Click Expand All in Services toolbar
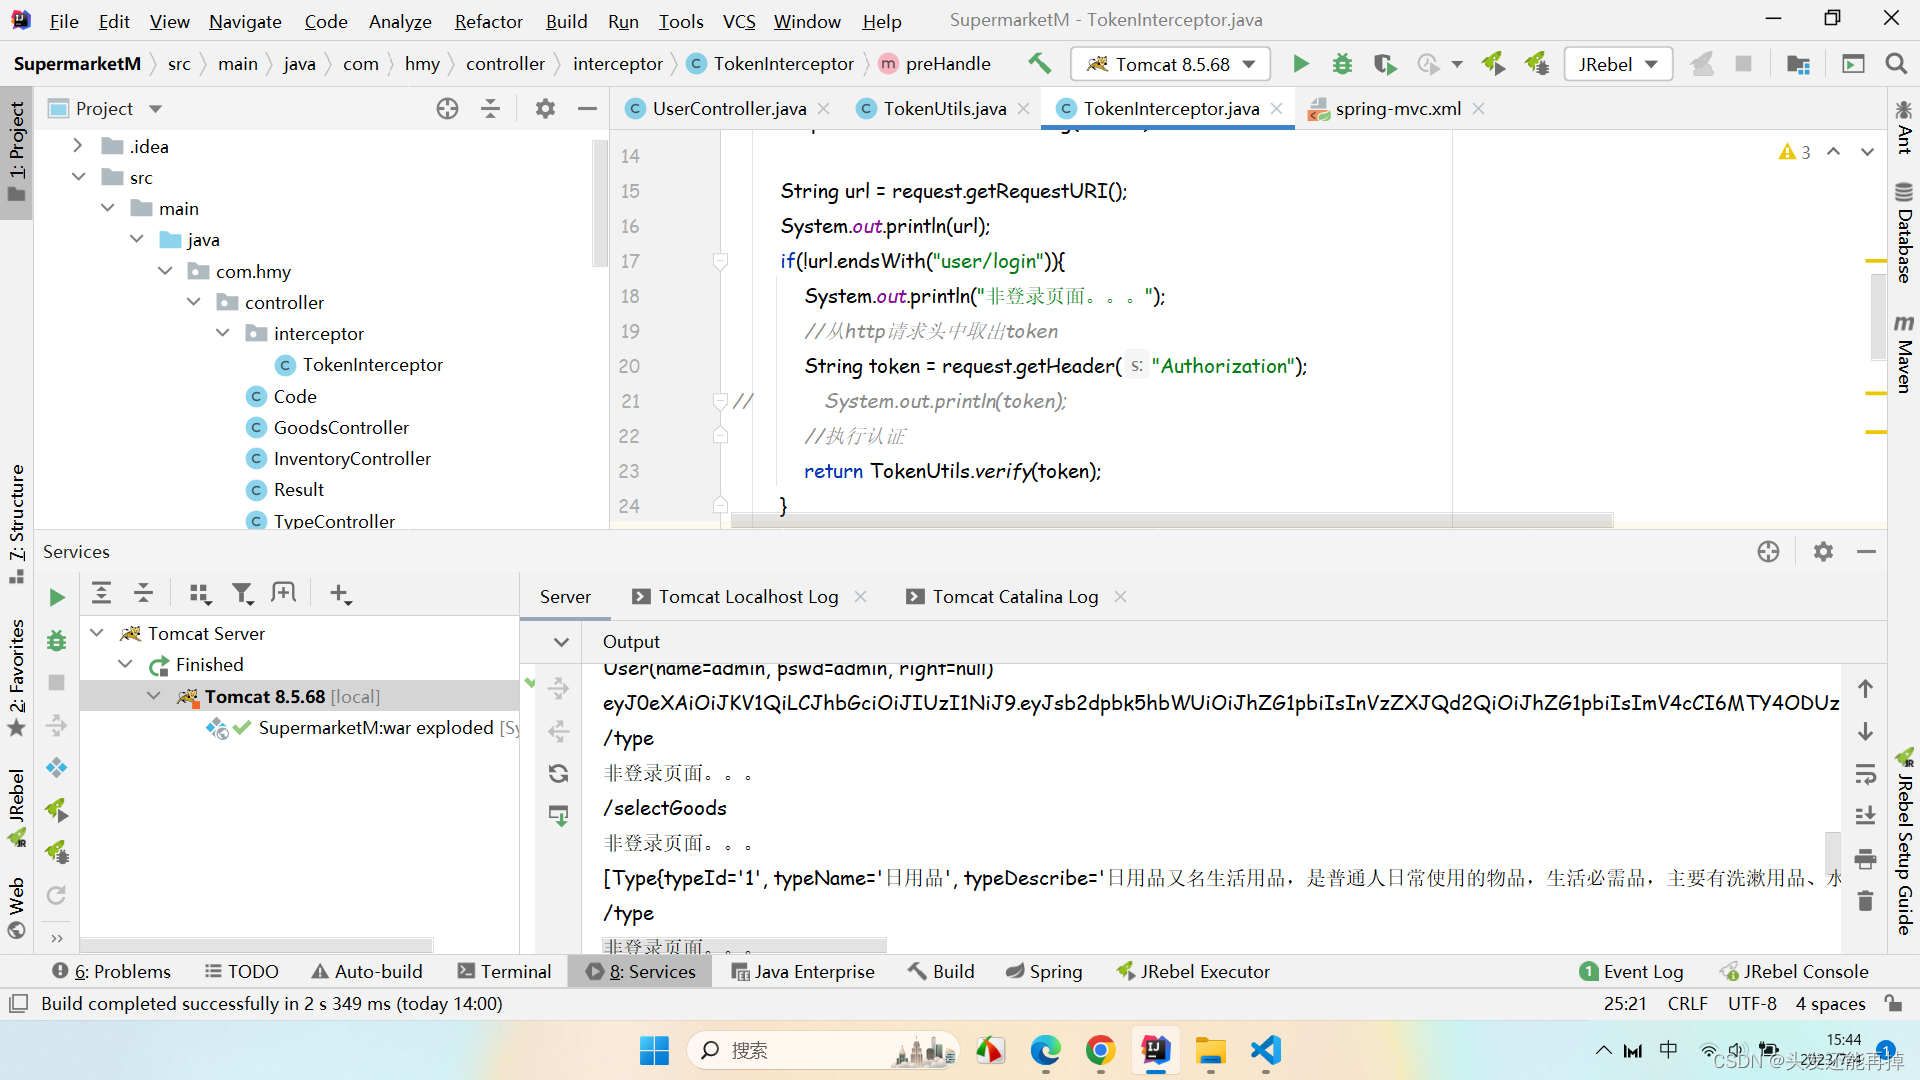The width and height of the screenshot is (1920, 1080). tap(101, 593)
